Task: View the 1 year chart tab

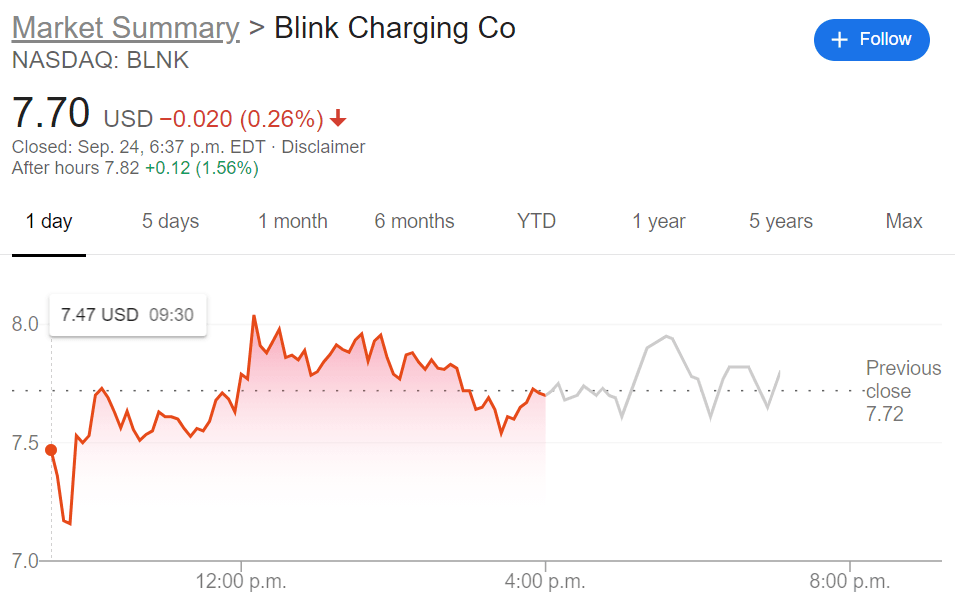Action: coord(658,222)
